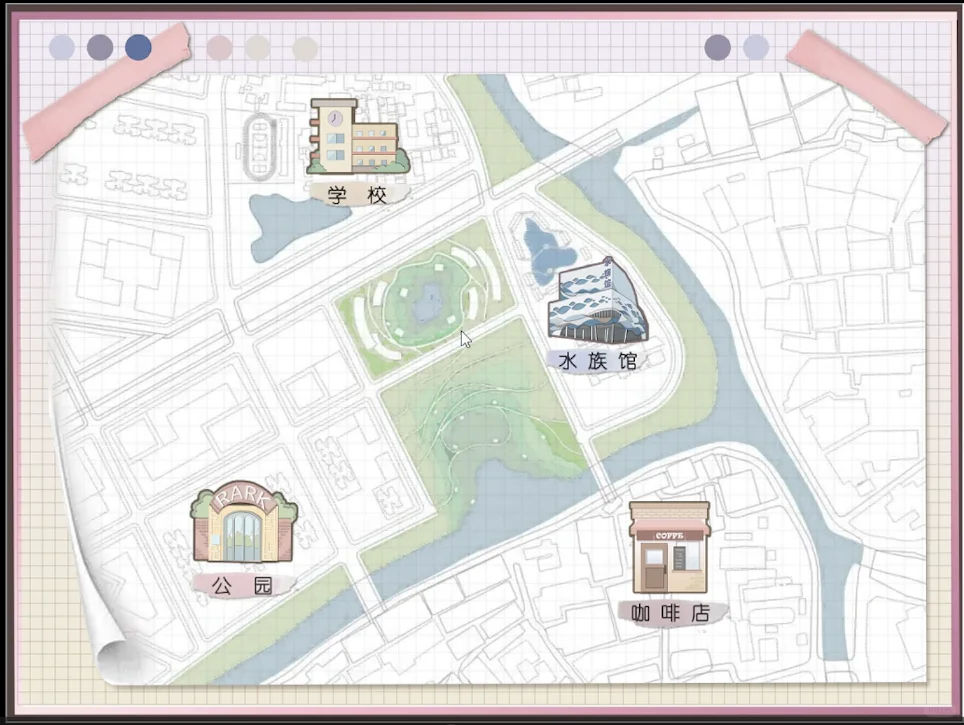Select the 学校 label
The image size is (964, 725).
pos(358,195)
